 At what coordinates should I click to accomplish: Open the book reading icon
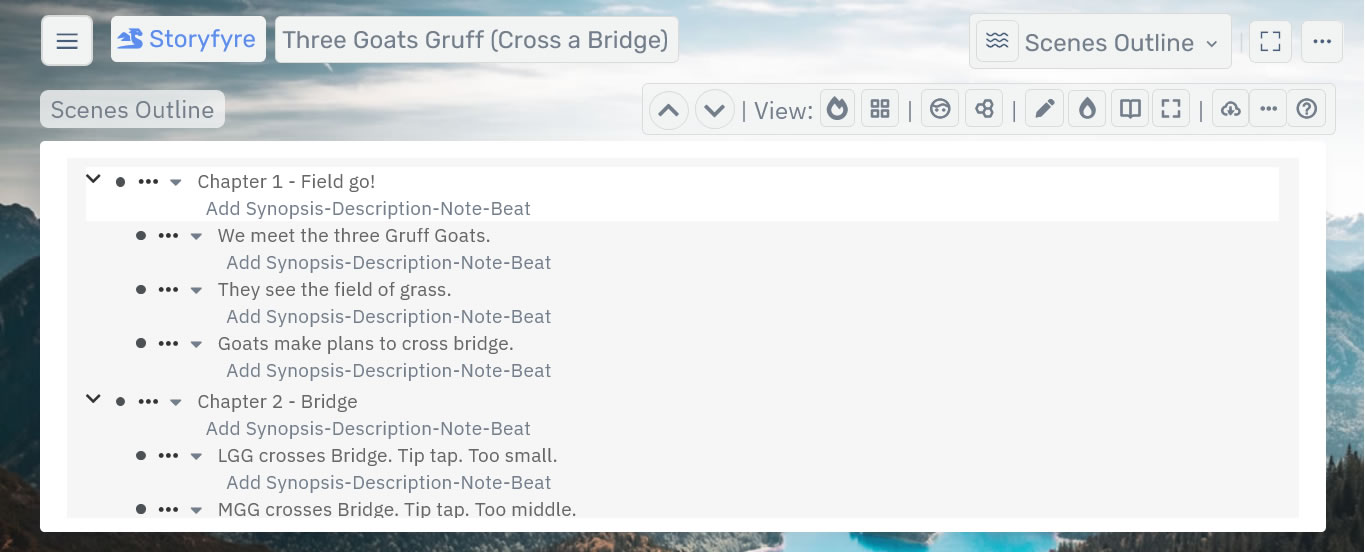click(1131, 109)
